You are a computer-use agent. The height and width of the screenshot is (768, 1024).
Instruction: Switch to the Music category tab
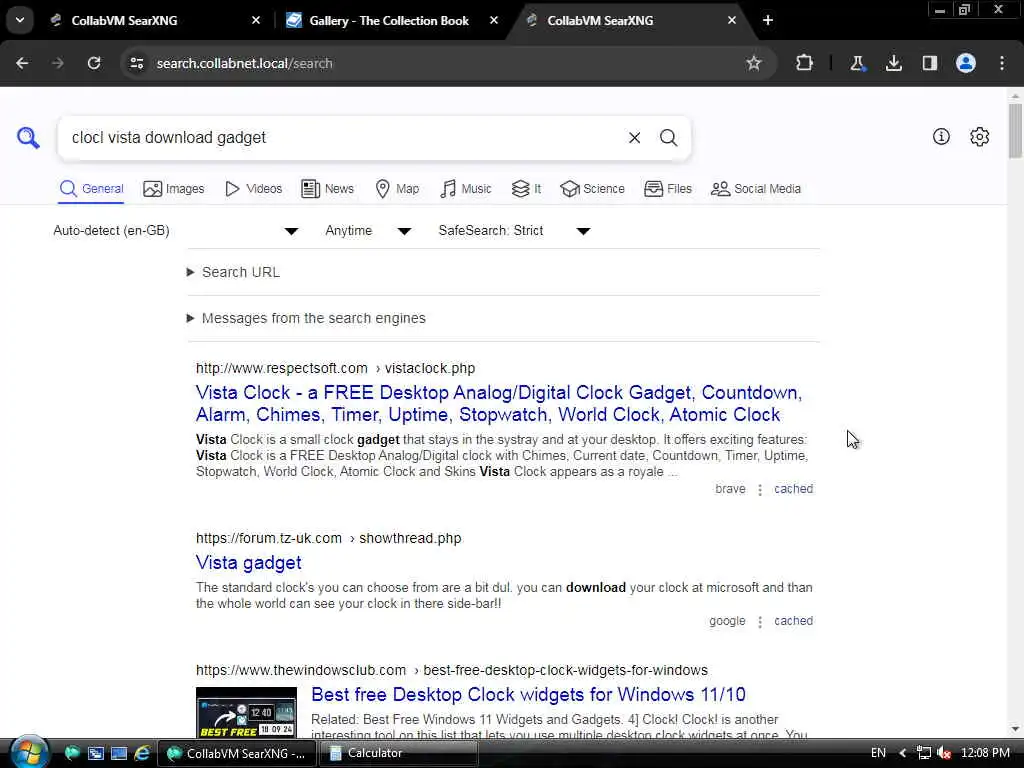(466, 189)
